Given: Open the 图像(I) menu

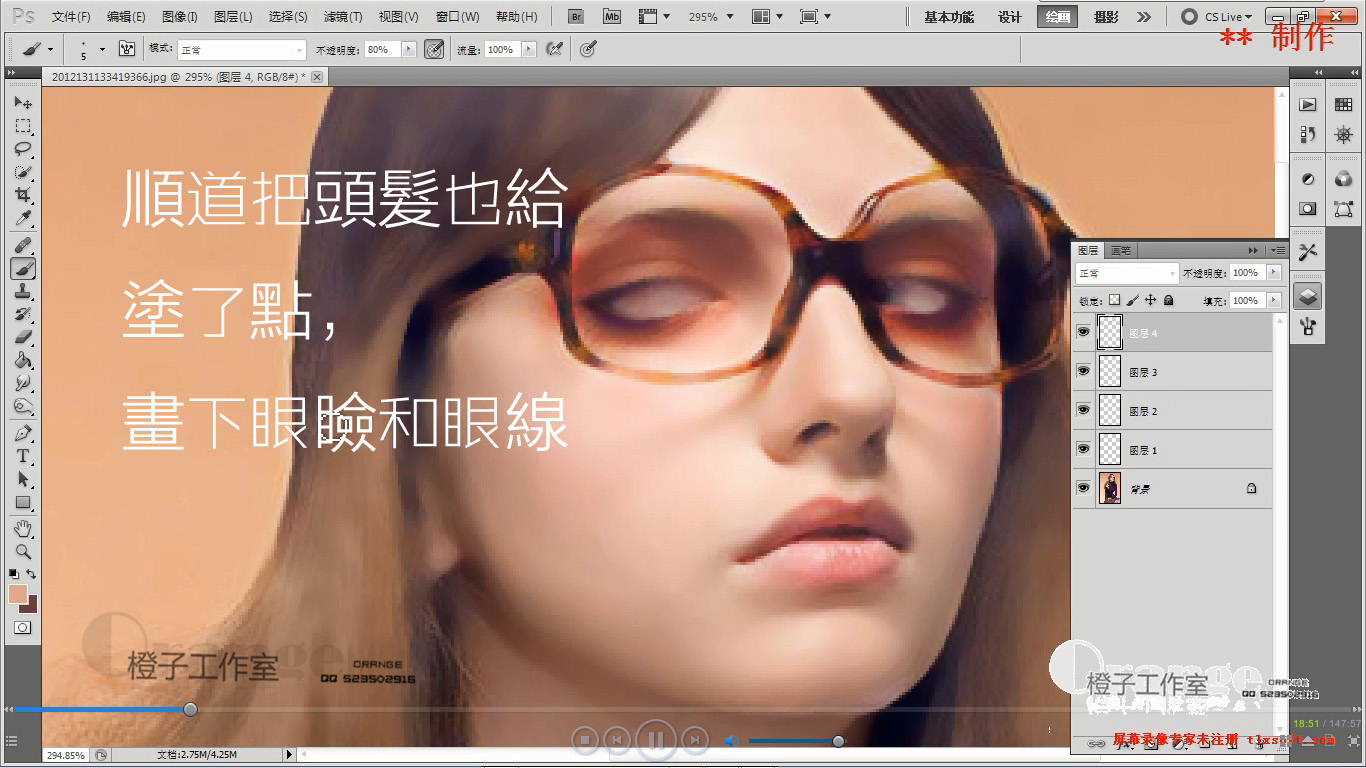Looking at the screenshot, I should [180, 17].
